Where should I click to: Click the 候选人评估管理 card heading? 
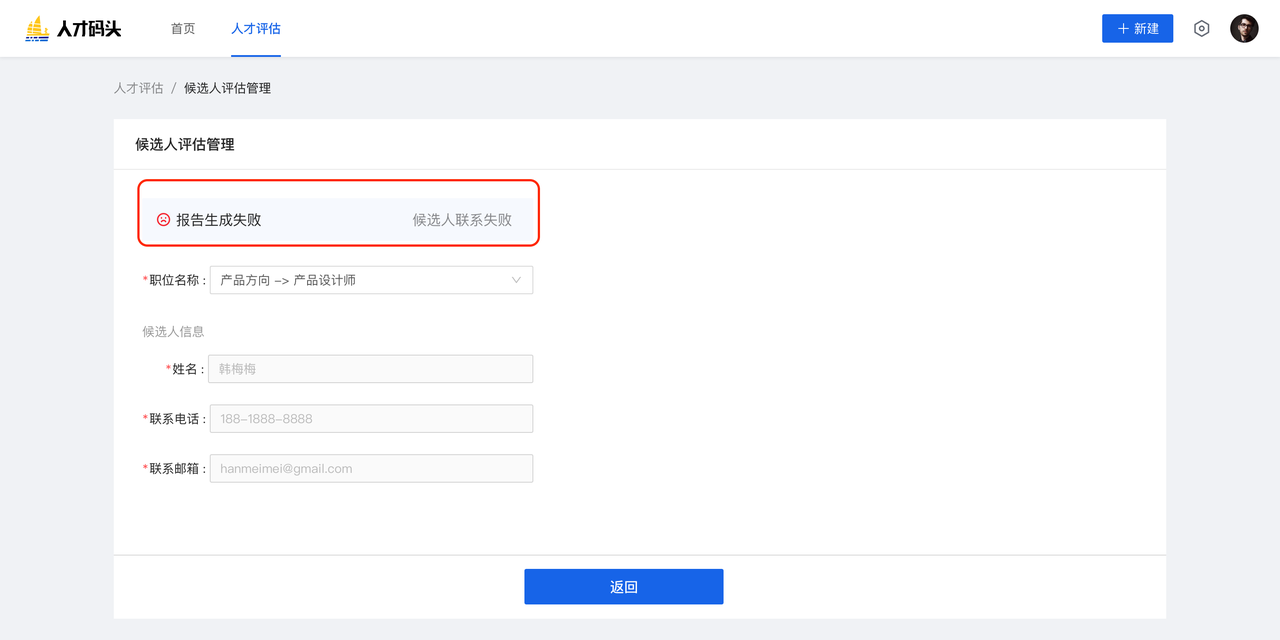185,145
